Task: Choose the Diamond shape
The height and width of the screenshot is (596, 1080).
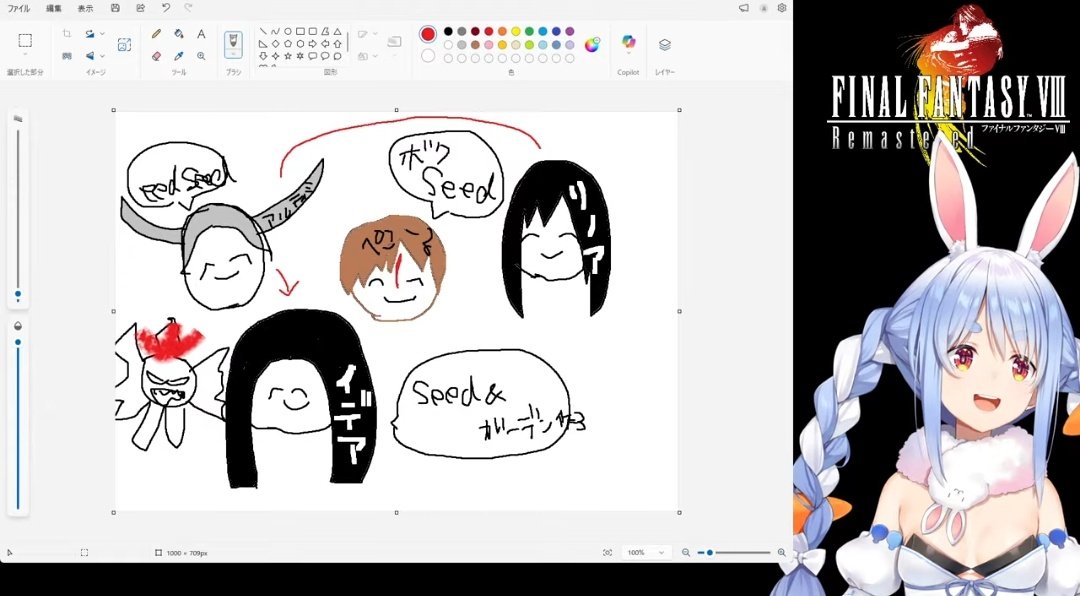Action: pyautogui.click(x=276, y=43)
